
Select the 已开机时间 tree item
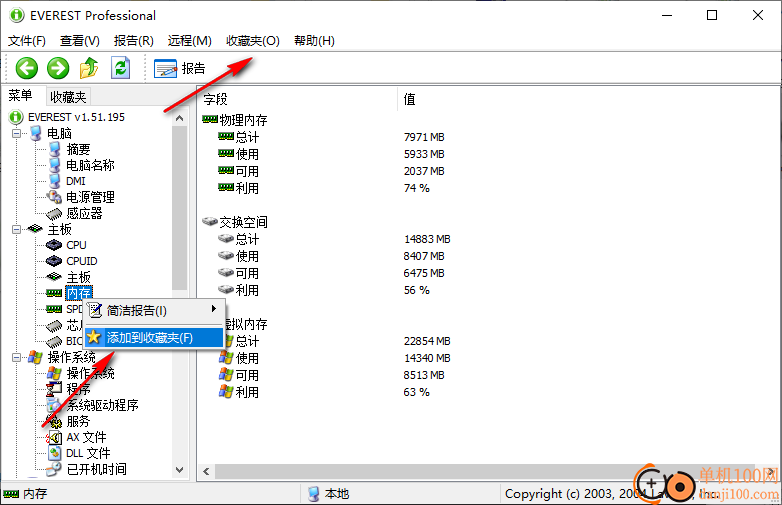pyautogui.click(x=96, y=469)
